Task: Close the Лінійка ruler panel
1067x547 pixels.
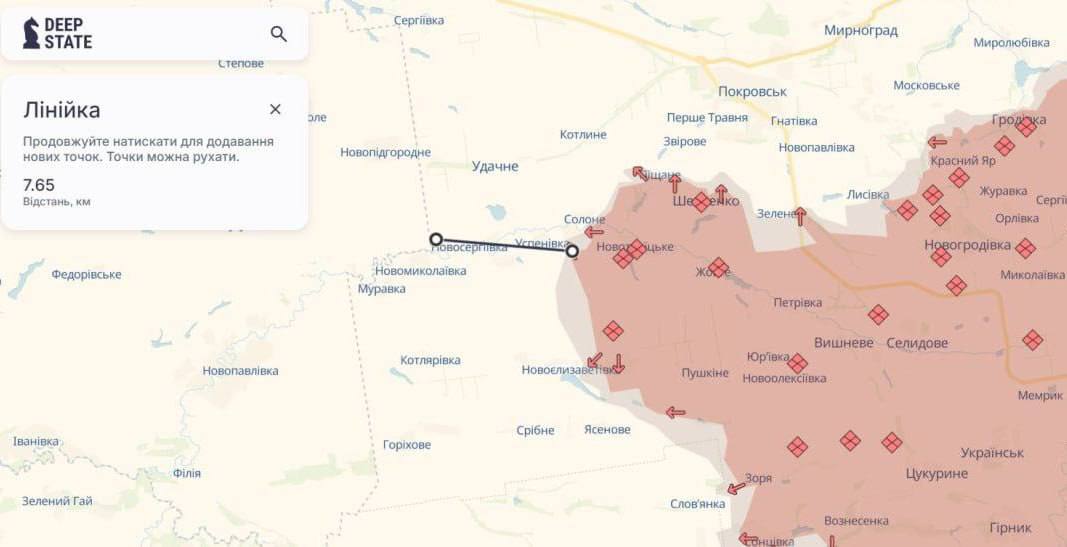Action: (275, 109)
